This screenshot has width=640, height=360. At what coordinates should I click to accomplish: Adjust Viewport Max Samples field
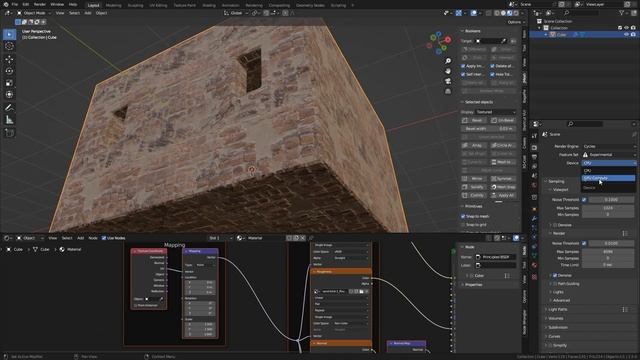[609, 208]
